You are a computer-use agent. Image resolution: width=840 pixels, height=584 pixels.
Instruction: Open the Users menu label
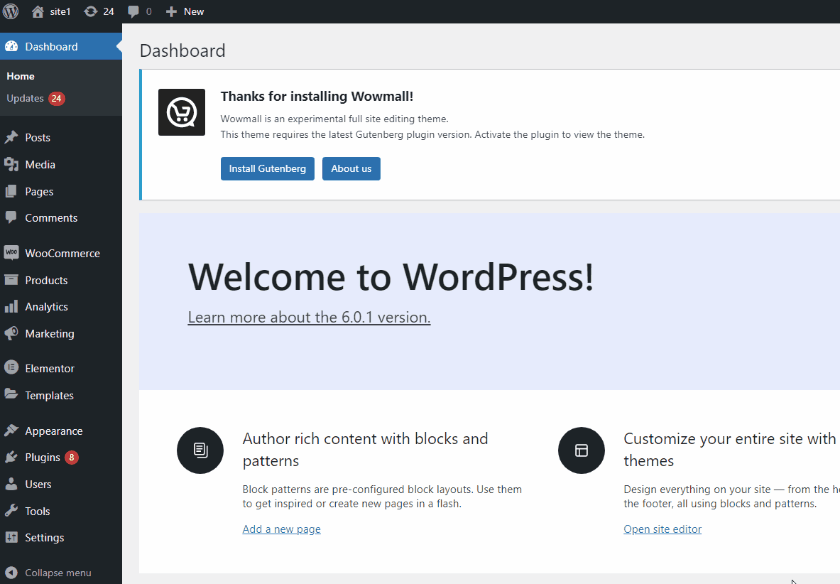click(38, 484)
